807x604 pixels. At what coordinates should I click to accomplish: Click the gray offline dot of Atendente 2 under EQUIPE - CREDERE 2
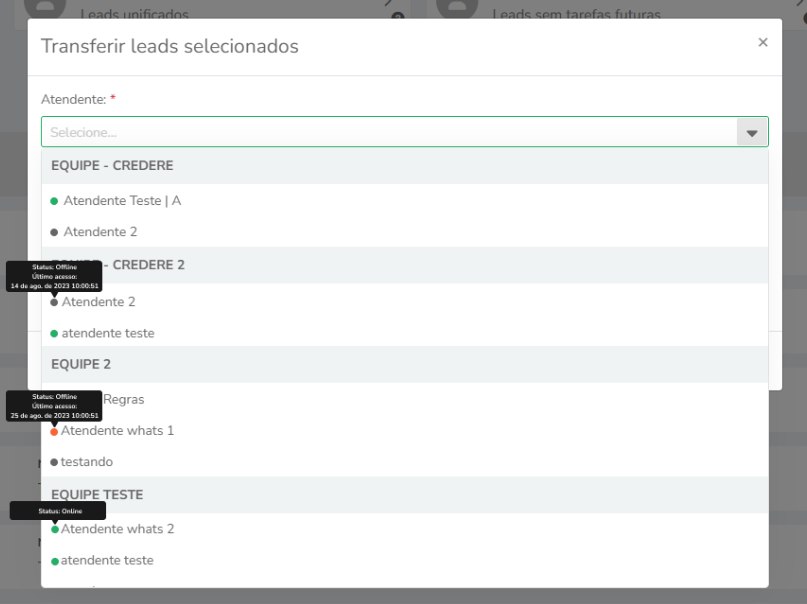point(54,302)
